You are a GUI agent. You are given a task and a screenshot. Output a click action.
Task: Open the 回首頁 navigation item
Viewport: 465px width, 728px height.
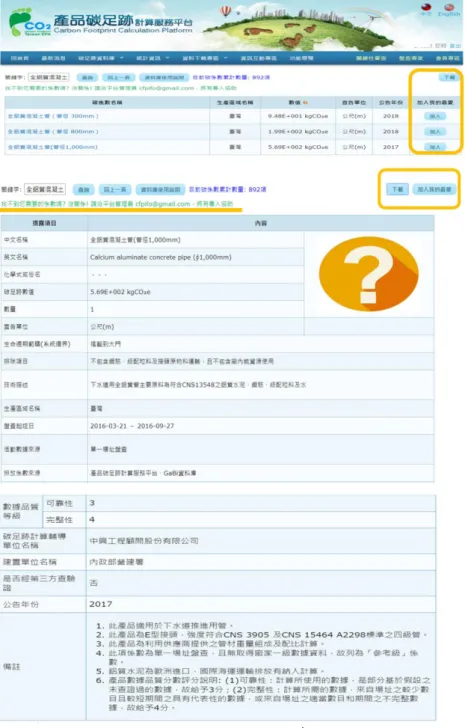coord(19,58)
